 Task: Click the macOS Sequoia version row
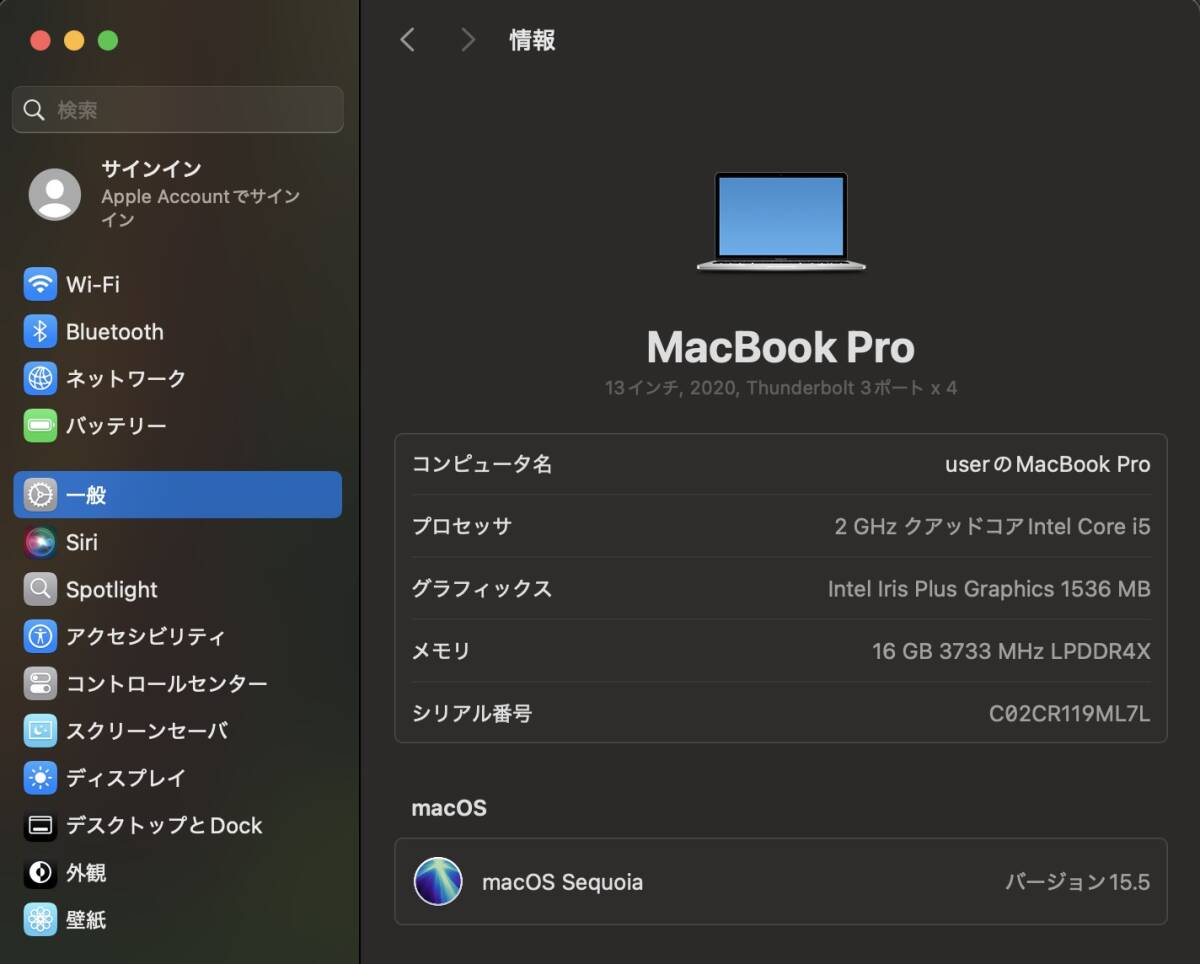(781, 882)
